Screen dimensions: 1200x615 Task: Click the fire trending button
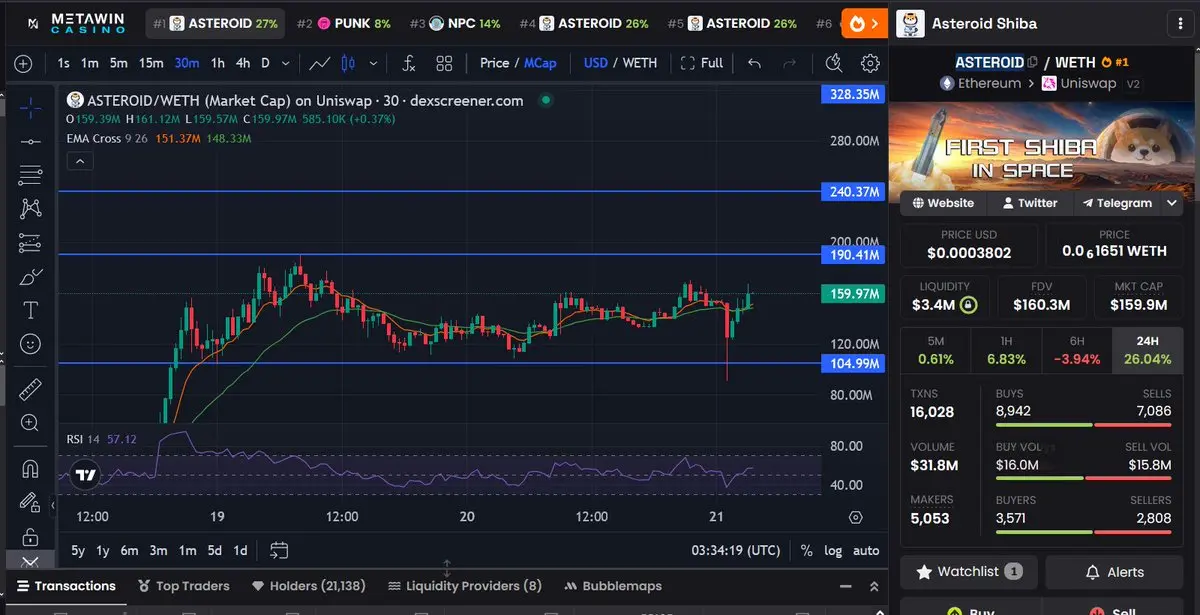[x=864, y=23]
